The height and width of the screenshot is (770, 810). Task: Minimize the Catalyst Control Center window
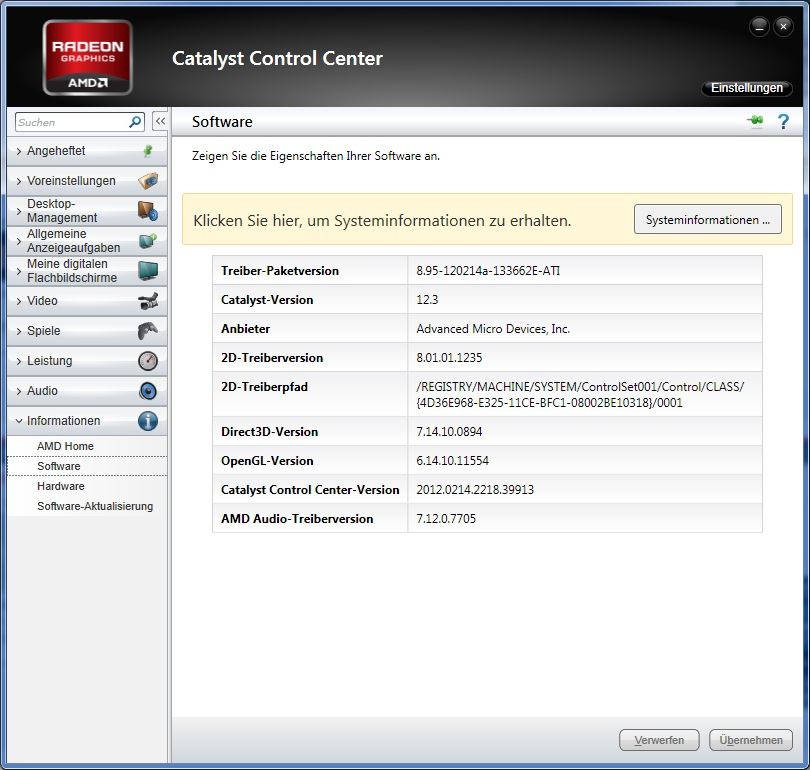[x=759, y=26]
